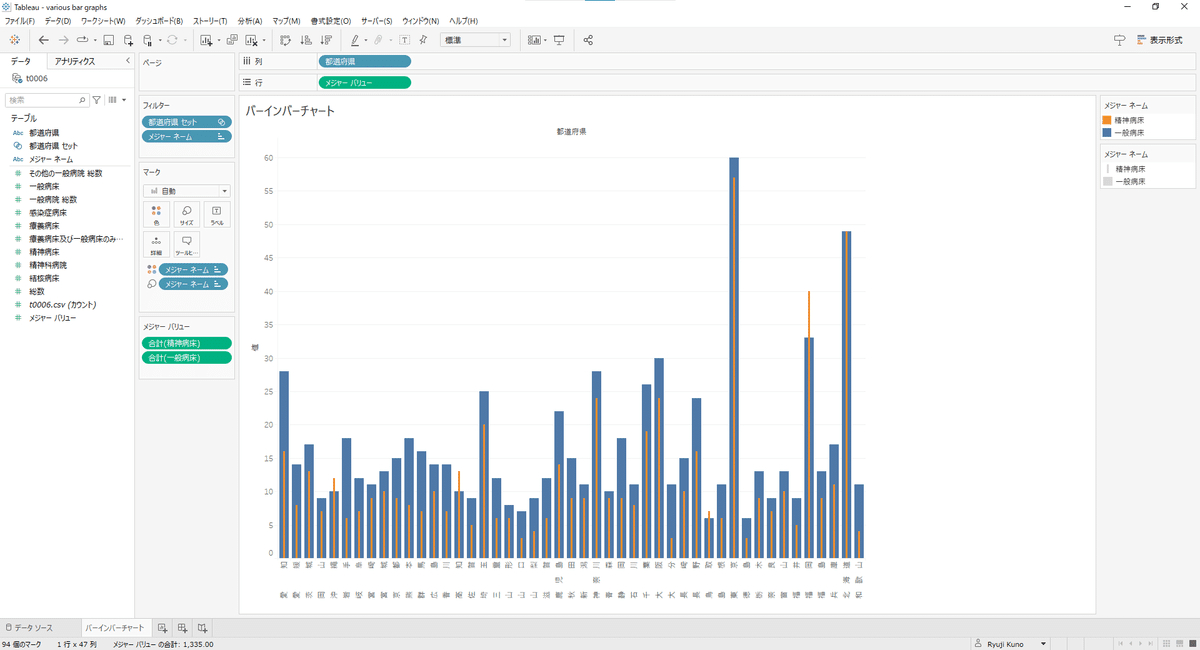Switch to the アナリティクス tab
The height and width of the screenshot is (650, 1200).
[75, 61]
